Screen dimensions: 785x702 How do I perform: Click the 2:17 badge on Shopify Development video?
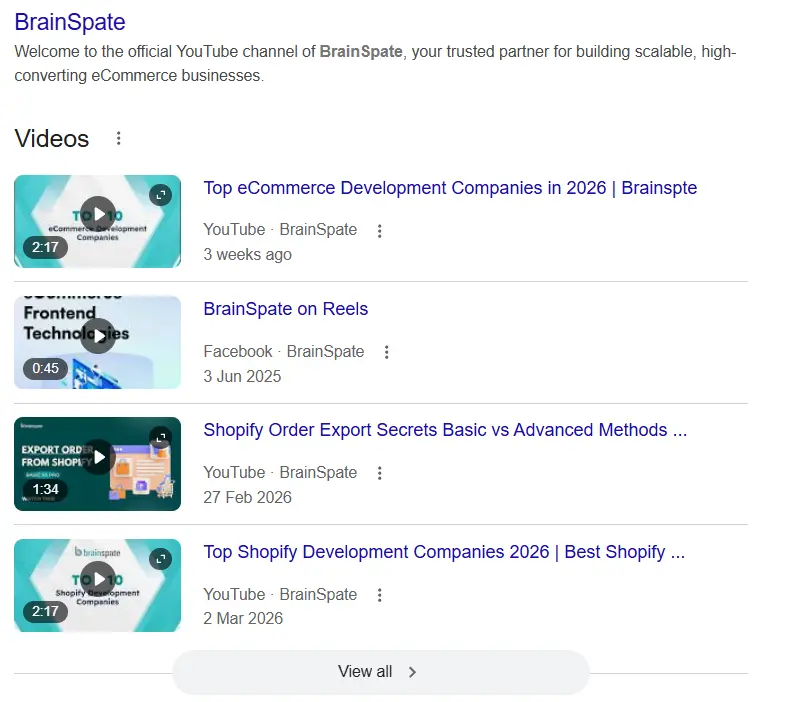pos(45,611)
